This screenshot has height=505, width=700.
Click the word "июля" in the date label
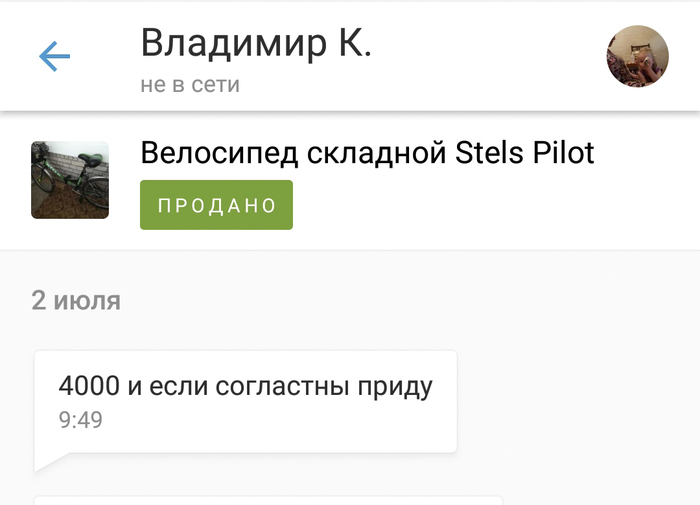click(x=87, y=301)
